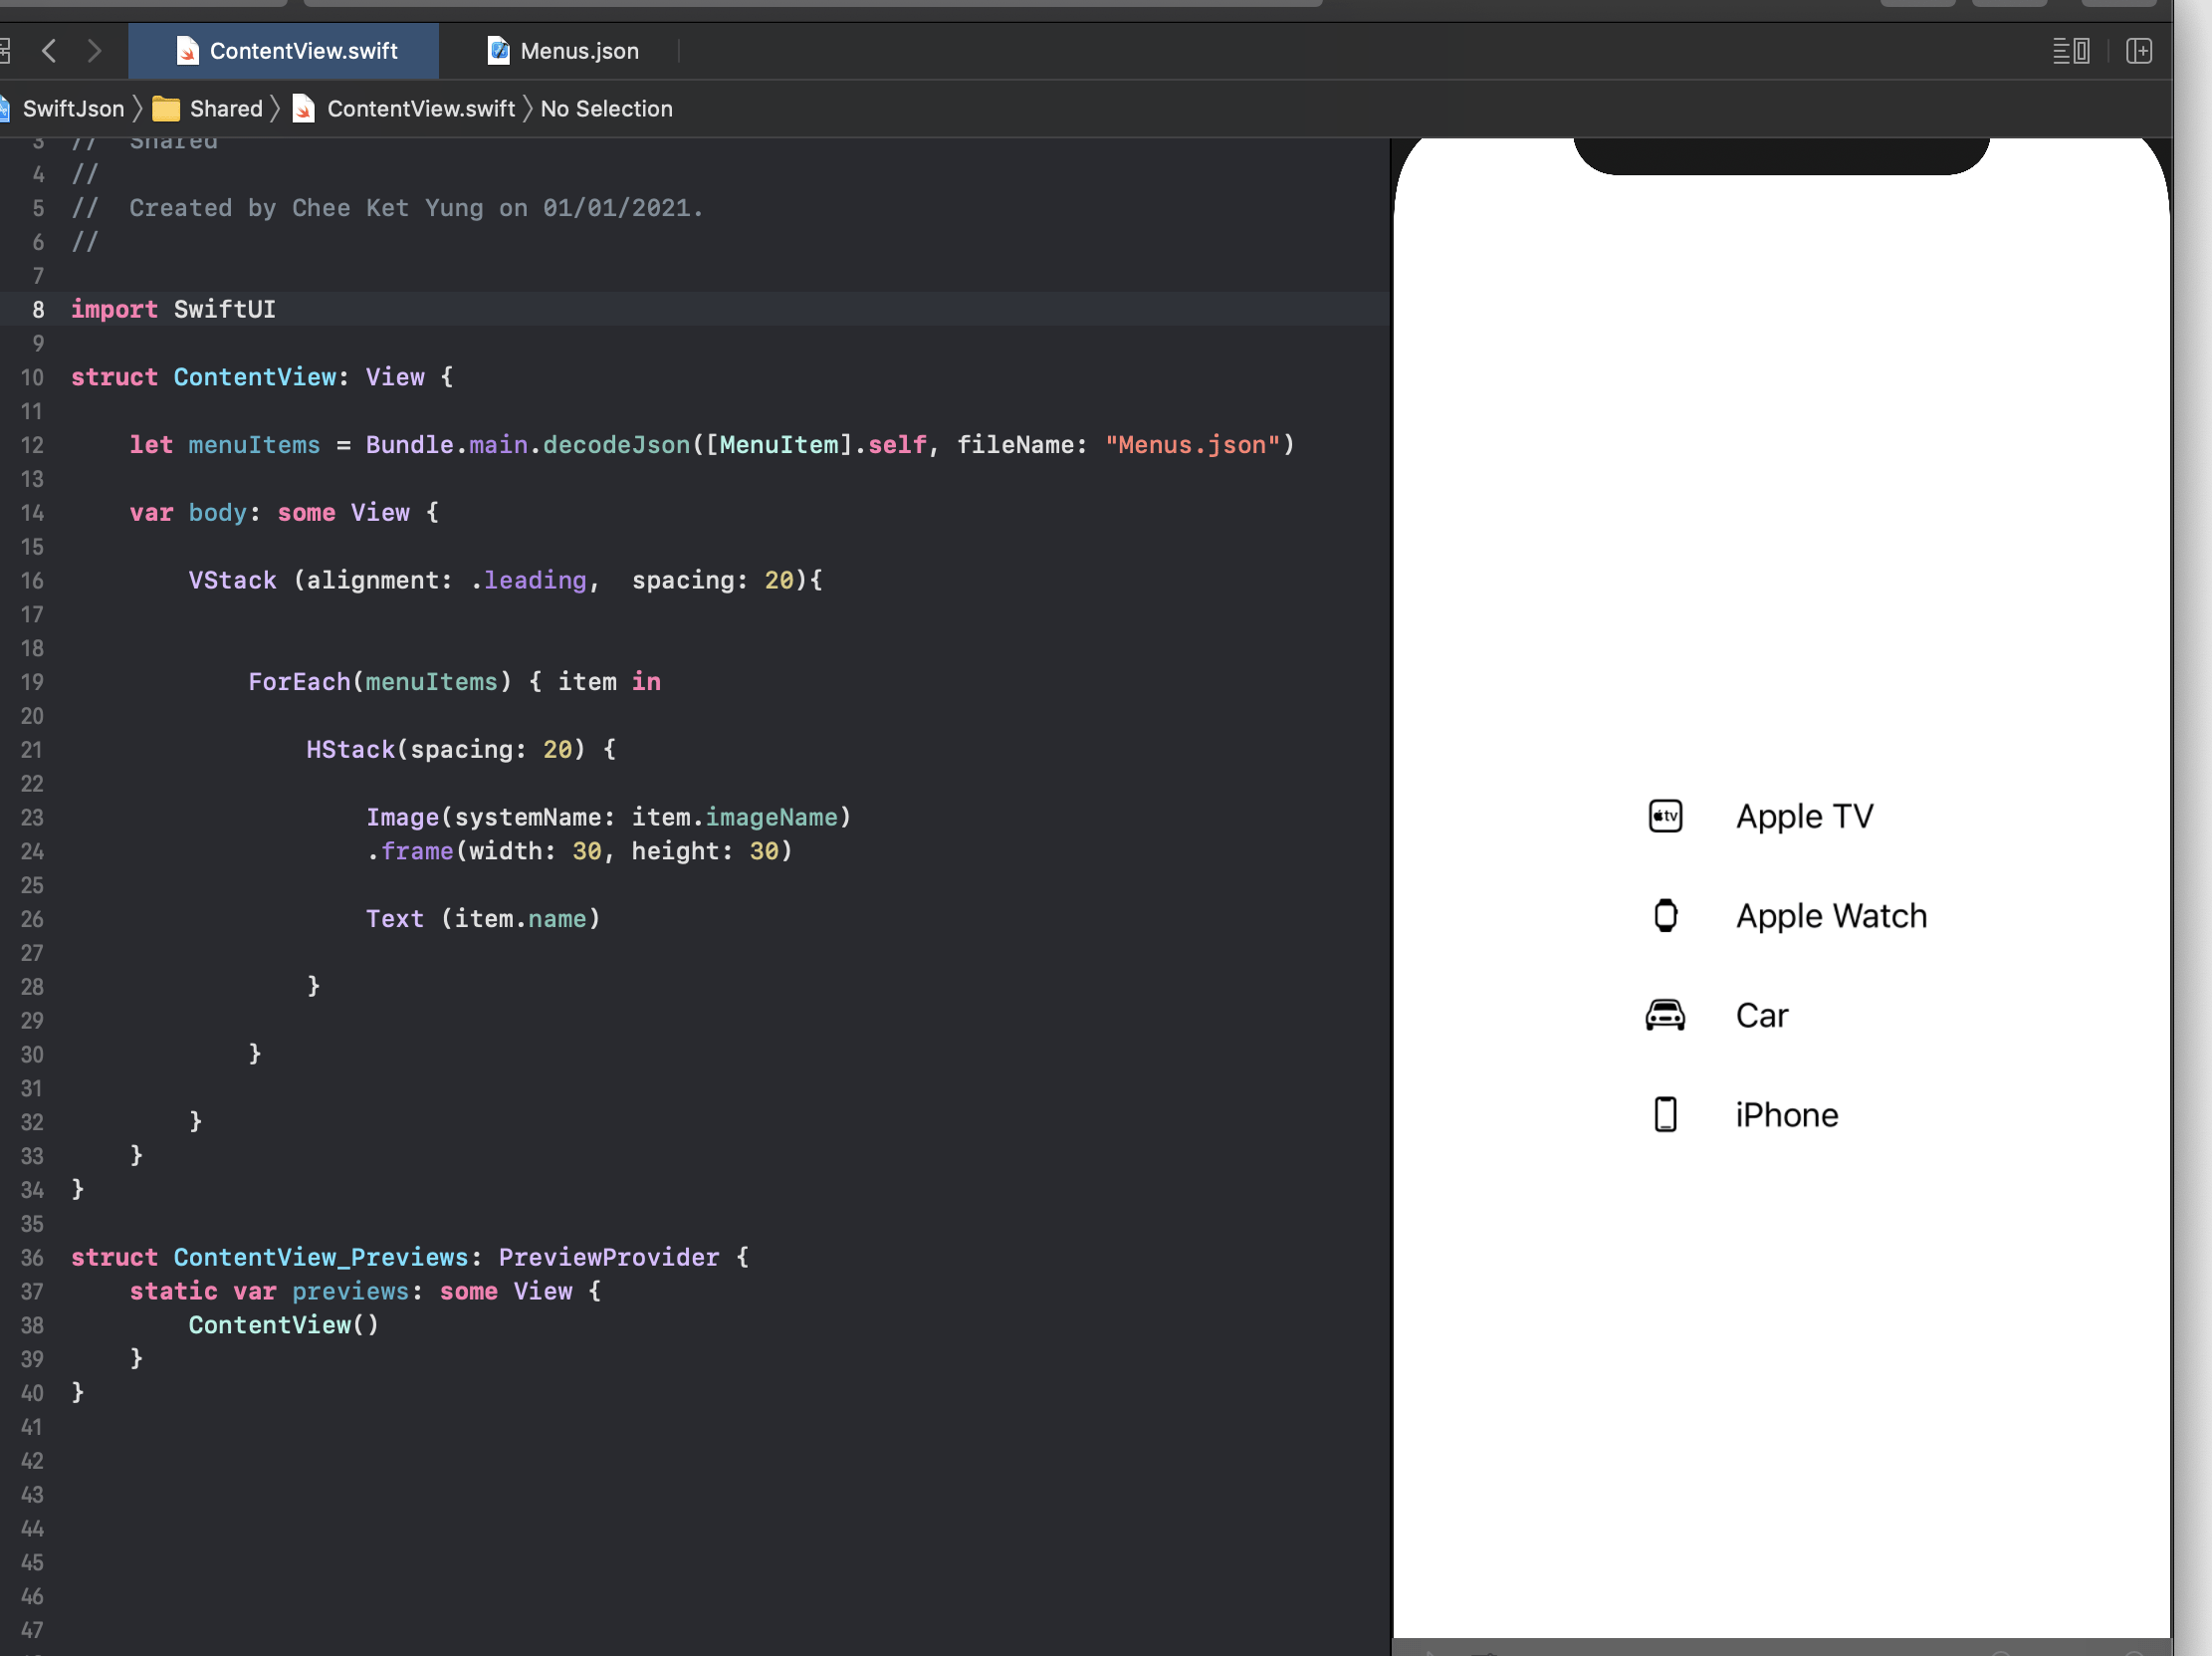
Task: Open the SwiftJson breadcrumb dropdown
Action: coord(73,108)
